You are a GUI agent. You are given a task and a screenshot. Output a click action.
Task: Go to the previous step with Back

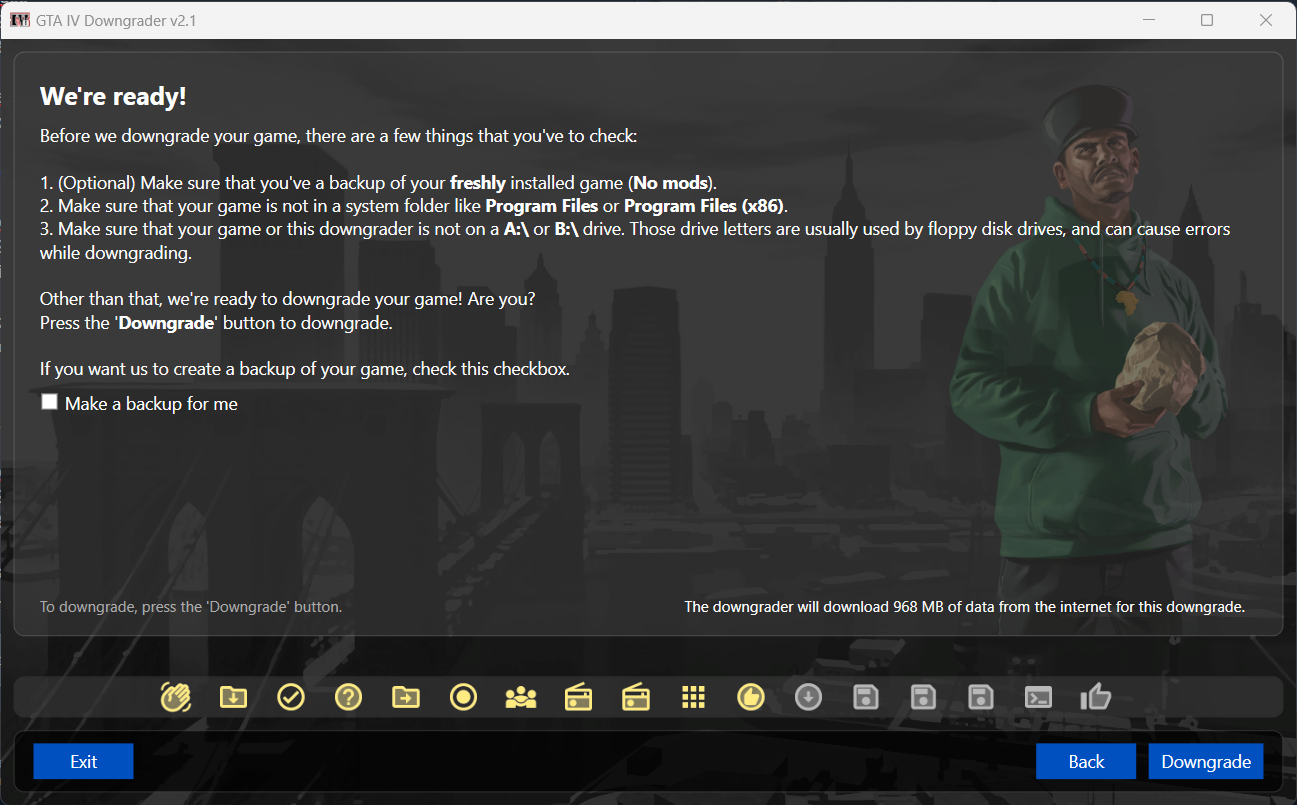[1086, 761]
